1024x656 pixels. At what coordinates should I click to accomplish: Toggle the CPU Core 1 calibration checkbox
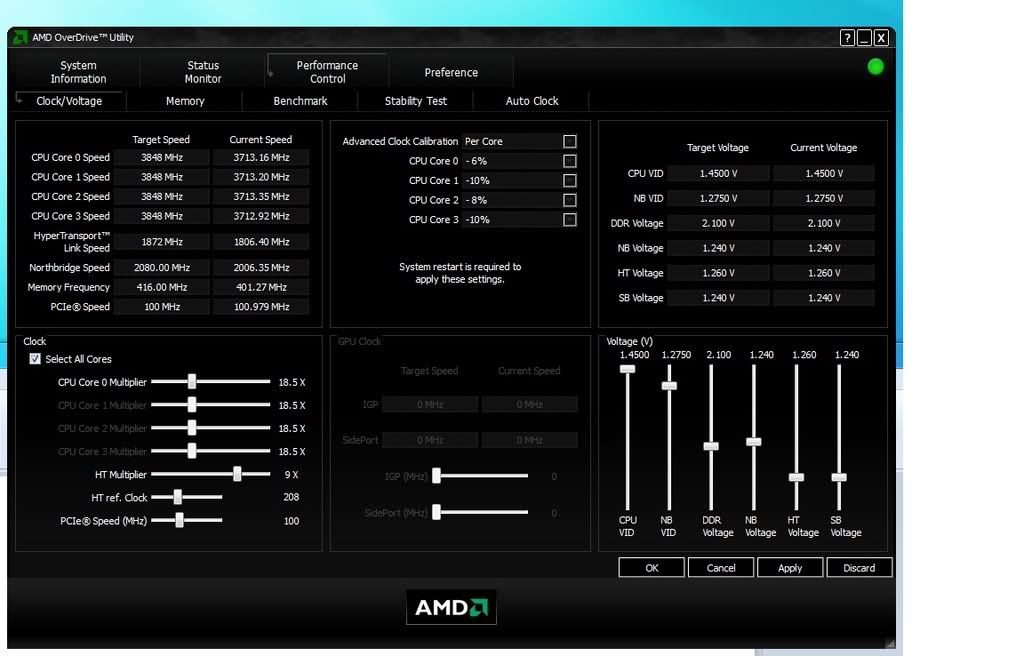[x=569, y=180]
